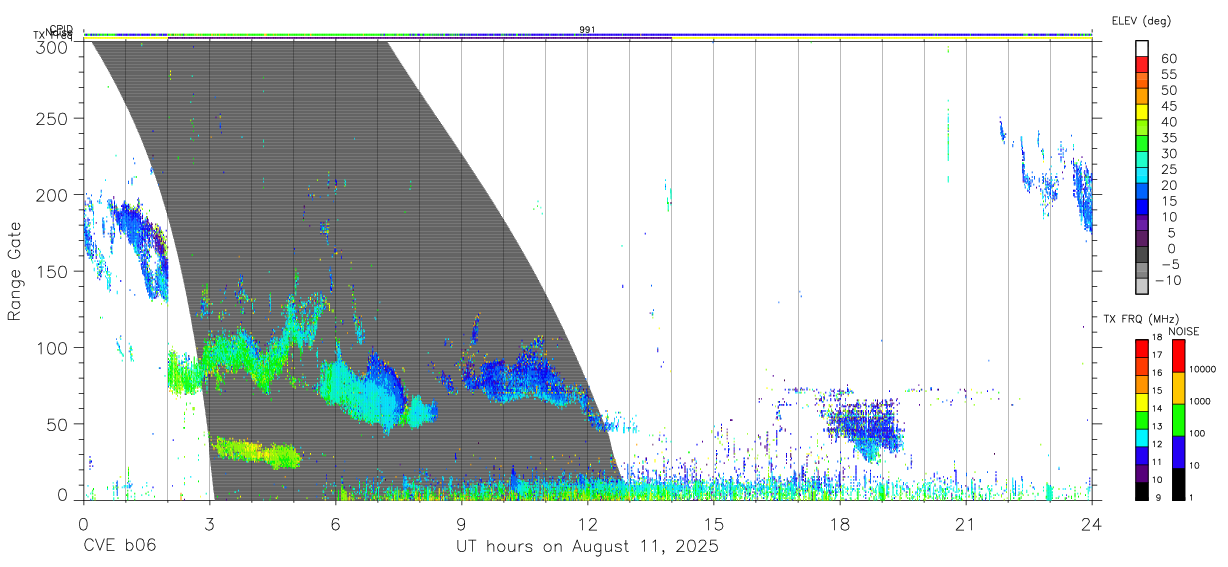Image resolution: width=1228 pixels, height=567 pixels.
Task: Click the ELEV color bar label '-5'
Action: click(x=1168, y=264)
